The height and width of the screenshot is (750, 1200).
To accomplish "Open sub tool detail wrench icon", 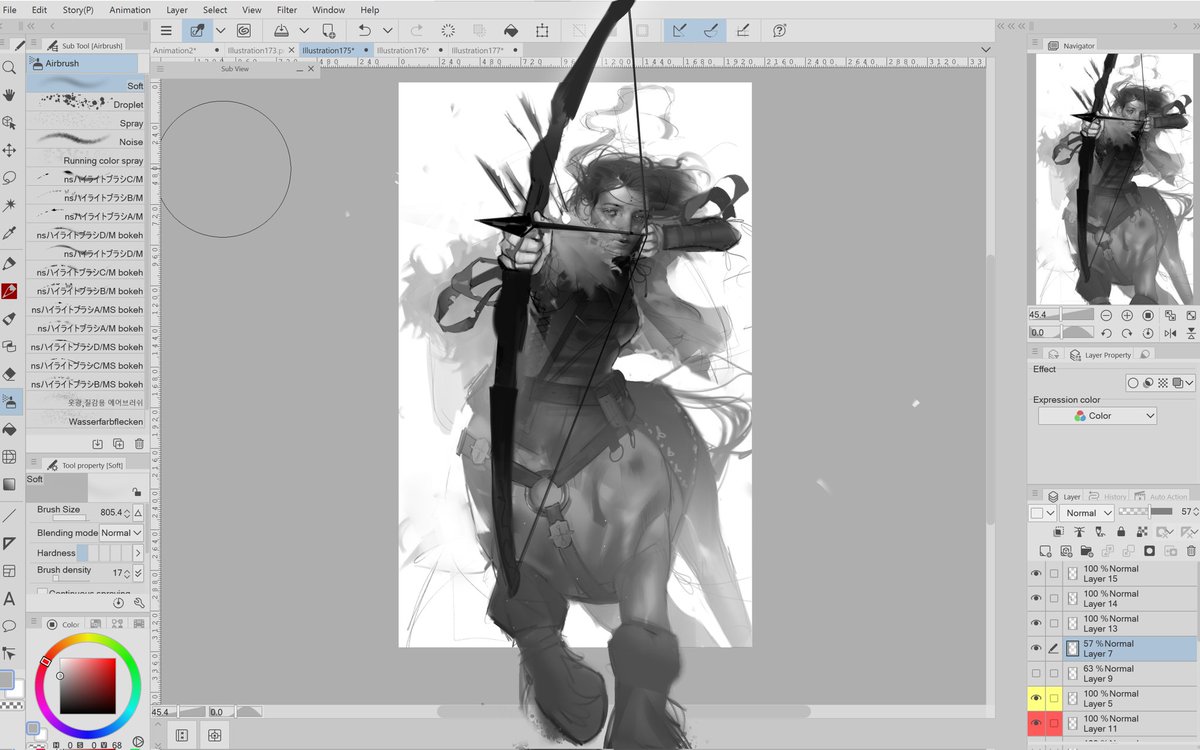I will coord(139,603).
